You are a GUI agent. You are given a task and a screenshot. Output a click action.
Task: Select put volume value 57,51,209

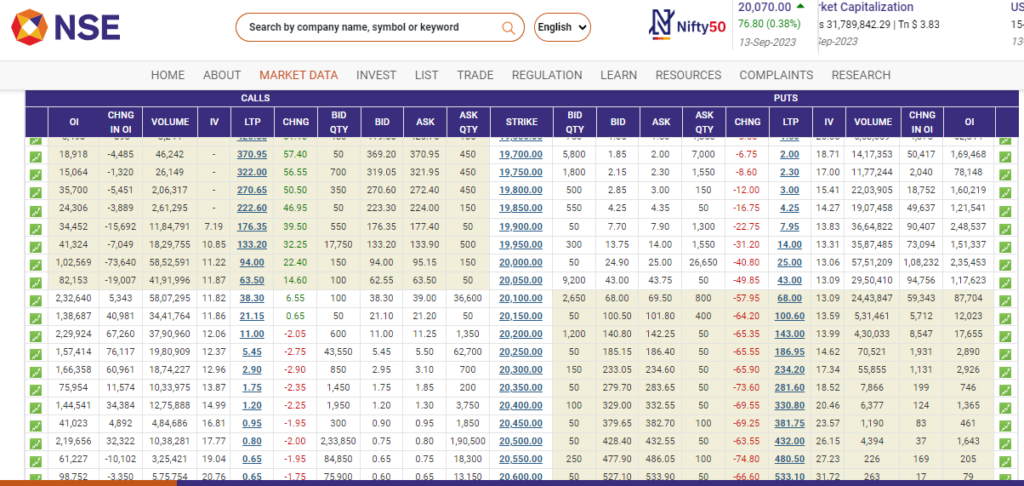pos(872,262)
